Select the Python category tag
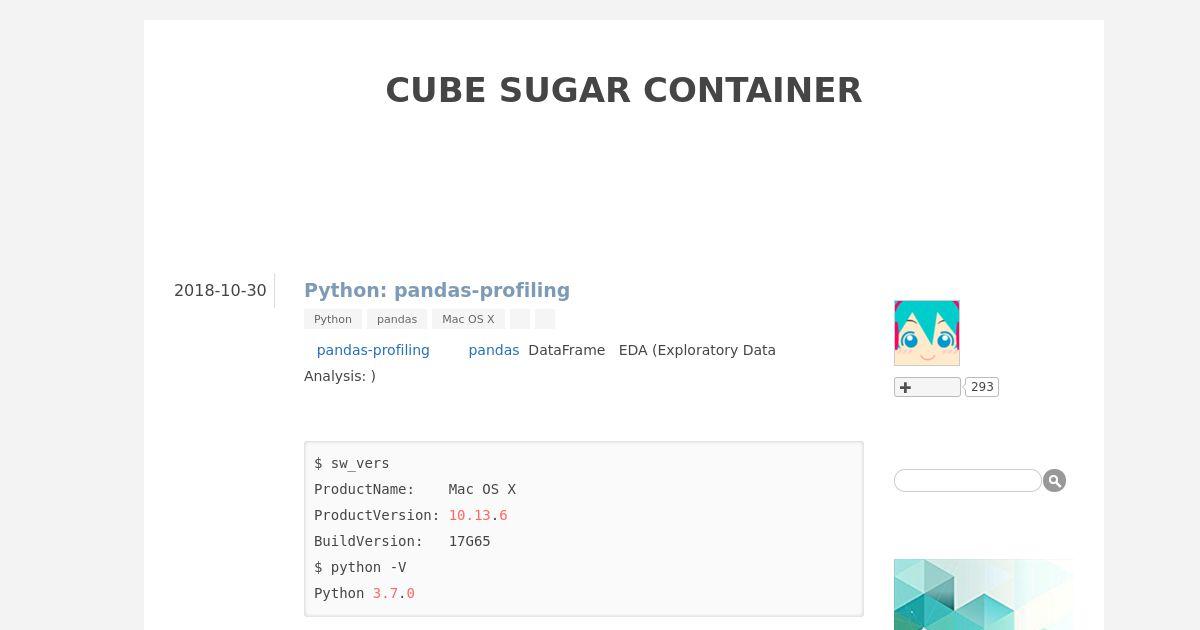This screenshot has height=630, width=1200. coord(333,319)
